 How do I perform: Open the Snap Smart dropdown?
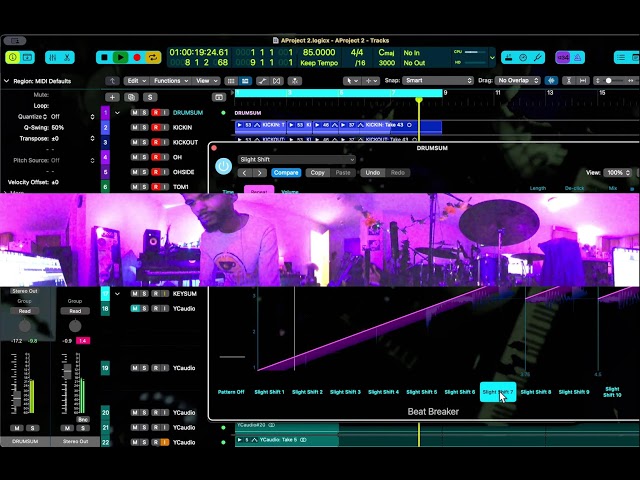coord(438,80)
